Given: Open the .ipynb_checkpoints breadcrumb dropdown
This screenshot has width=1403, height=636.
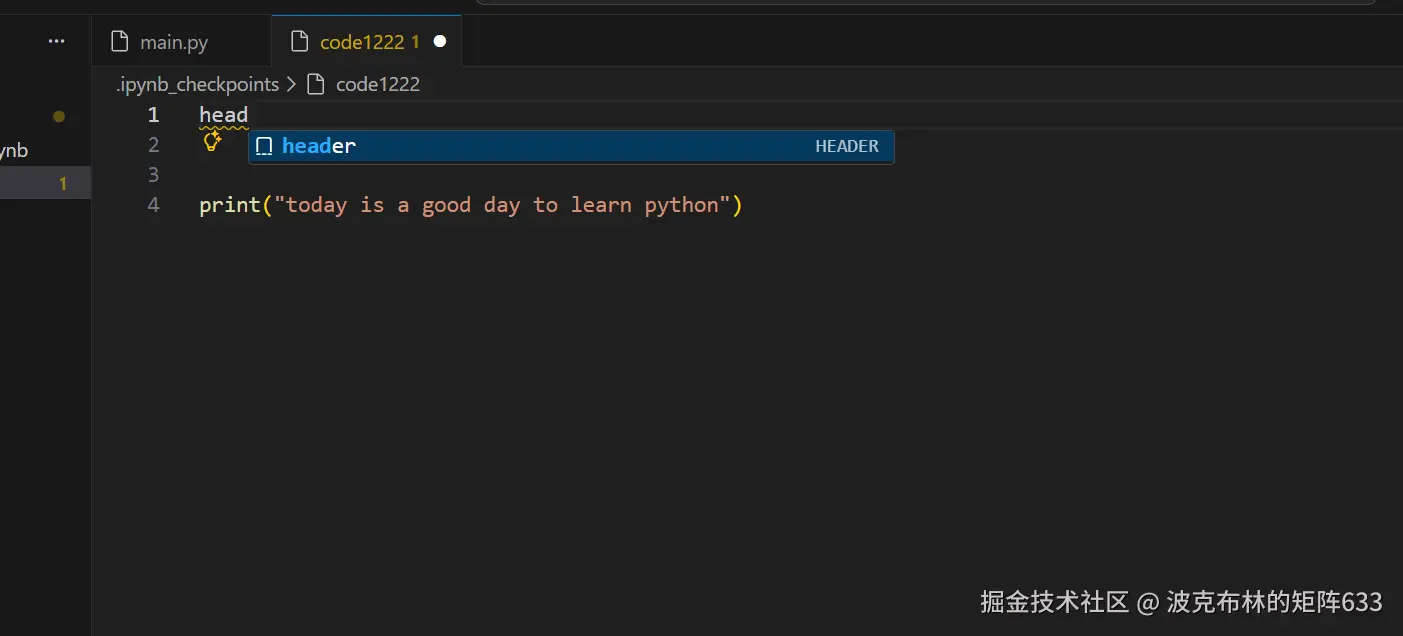Looking at the screenshot, I should click(x=197, y=84).
